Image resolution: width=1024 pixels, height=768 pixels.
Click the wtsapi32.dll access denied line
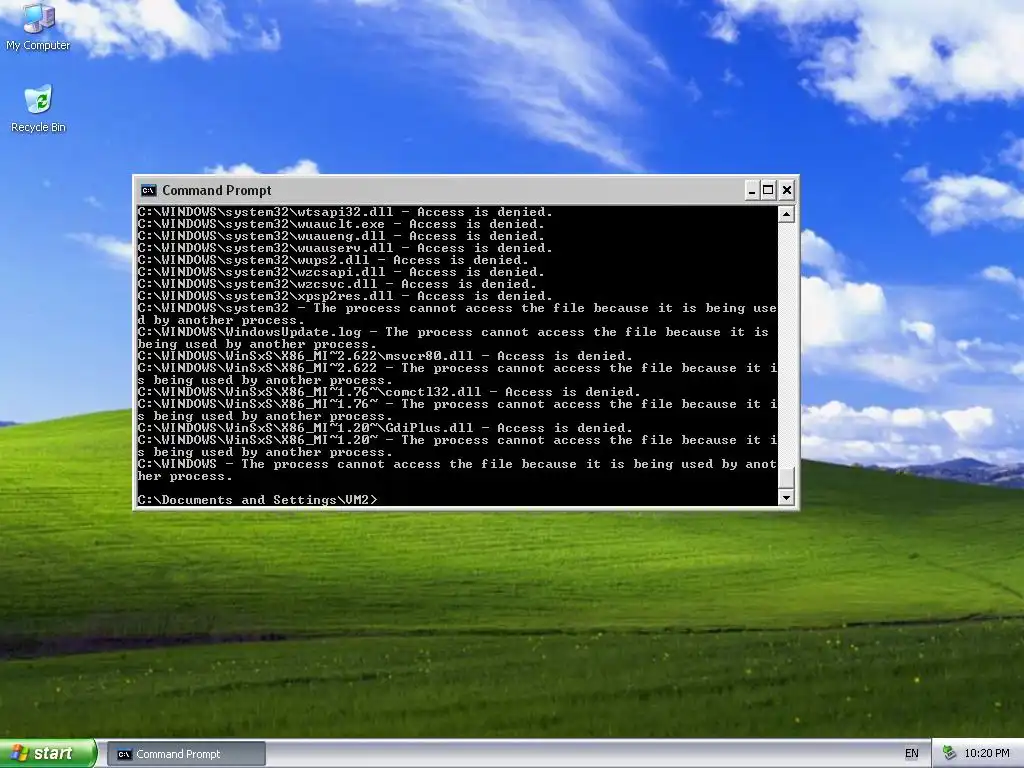[345, 212]
